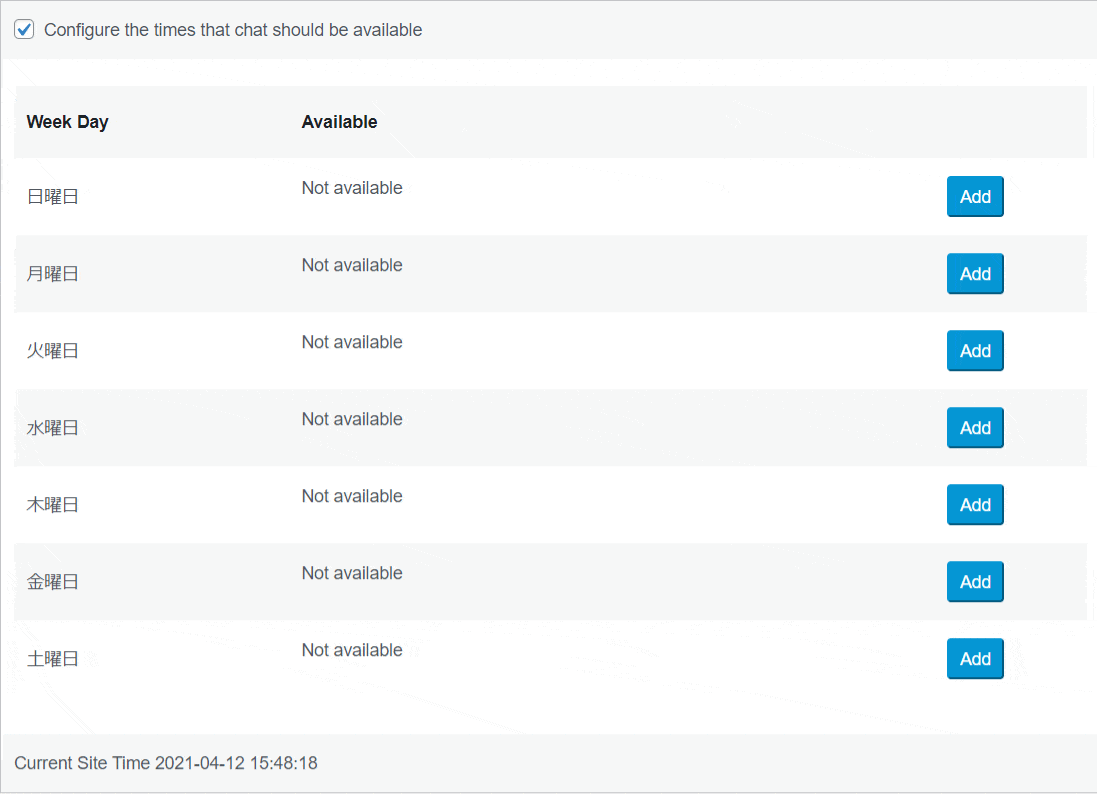Viewport: 1097px width, 794px height.
Task: Click the Current Site Time text
Action: (x=166, y=763)
